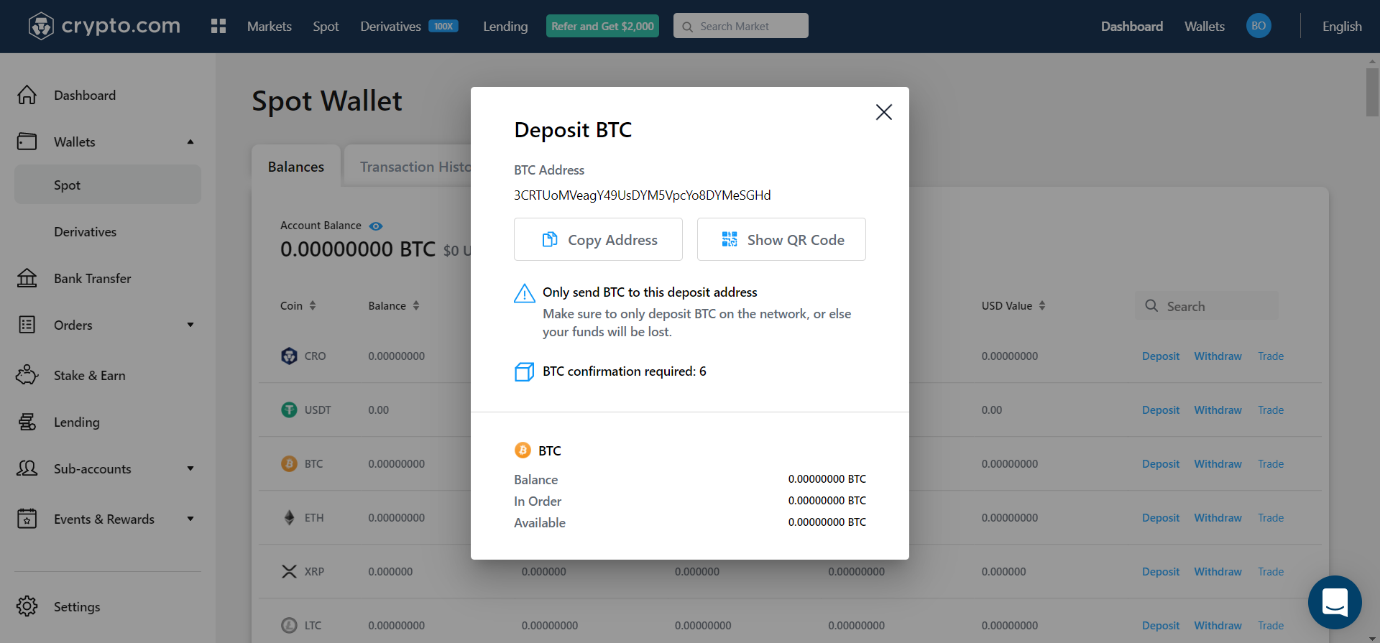
Task: Click the Wallets icon in sidebar
Action: point(27,142)
